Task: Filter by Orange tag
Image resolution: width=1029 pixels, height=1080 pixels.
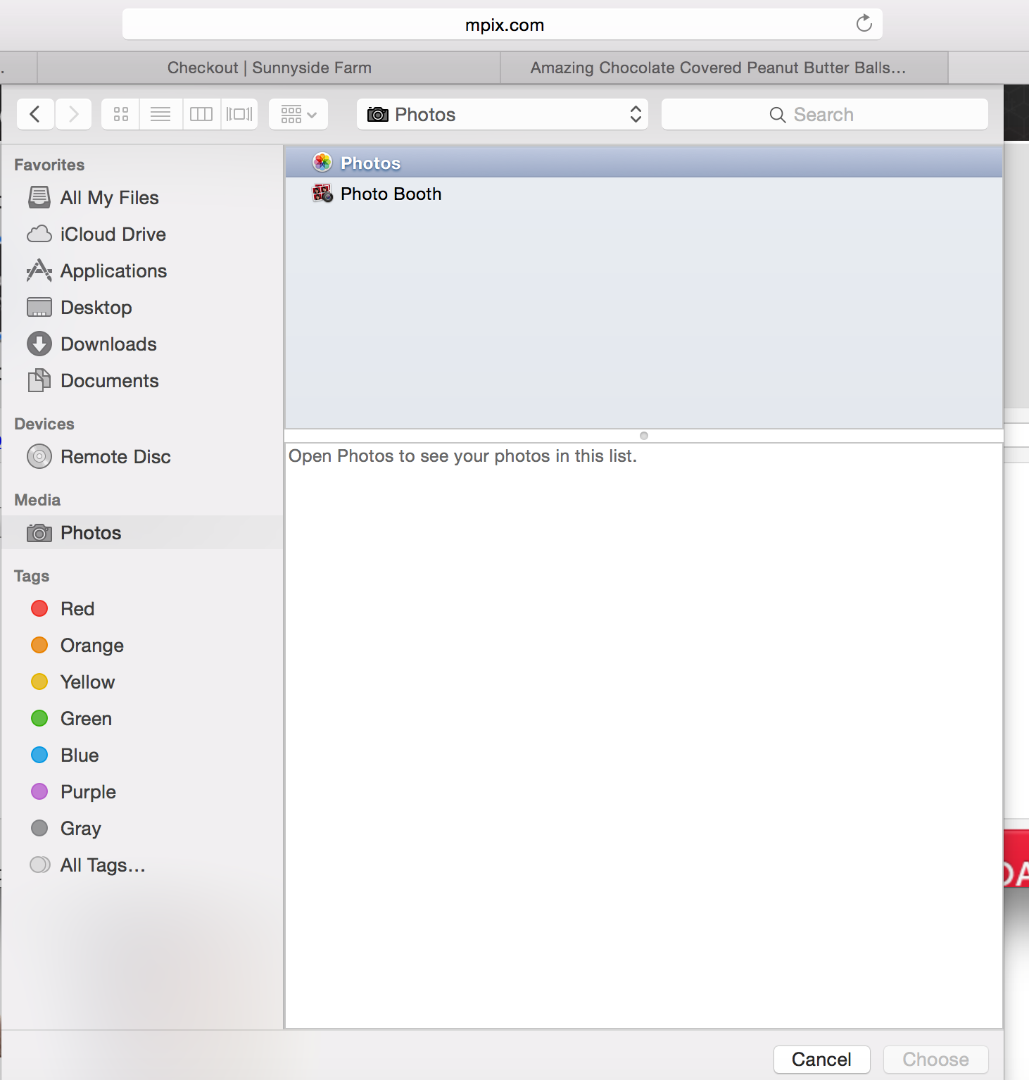Action: [x=142, y=645]
